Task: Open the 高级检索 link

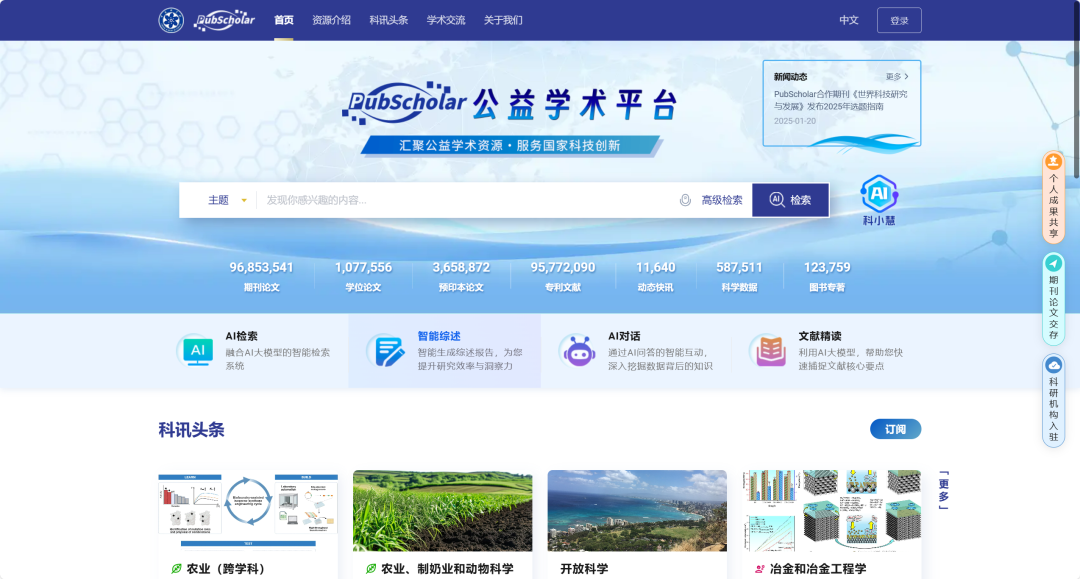Action: (721, 200)
